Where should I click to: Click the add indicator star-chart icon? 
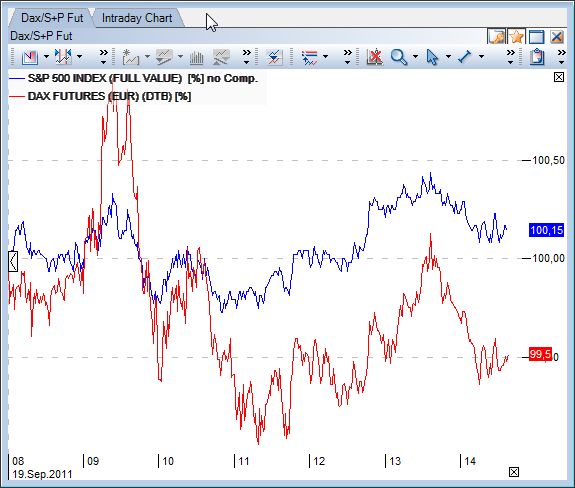coord(130,57)
